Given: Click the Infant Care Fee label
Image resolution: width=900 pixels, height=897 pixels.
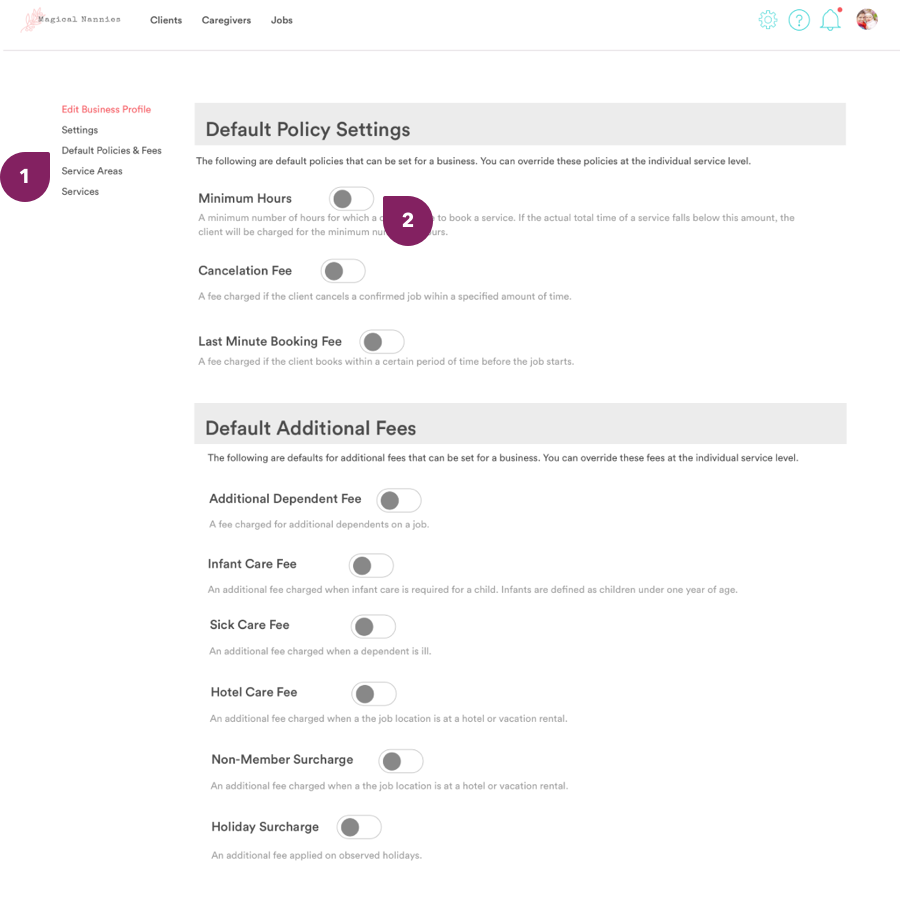Looking at the screenshot, I should 252,564.
